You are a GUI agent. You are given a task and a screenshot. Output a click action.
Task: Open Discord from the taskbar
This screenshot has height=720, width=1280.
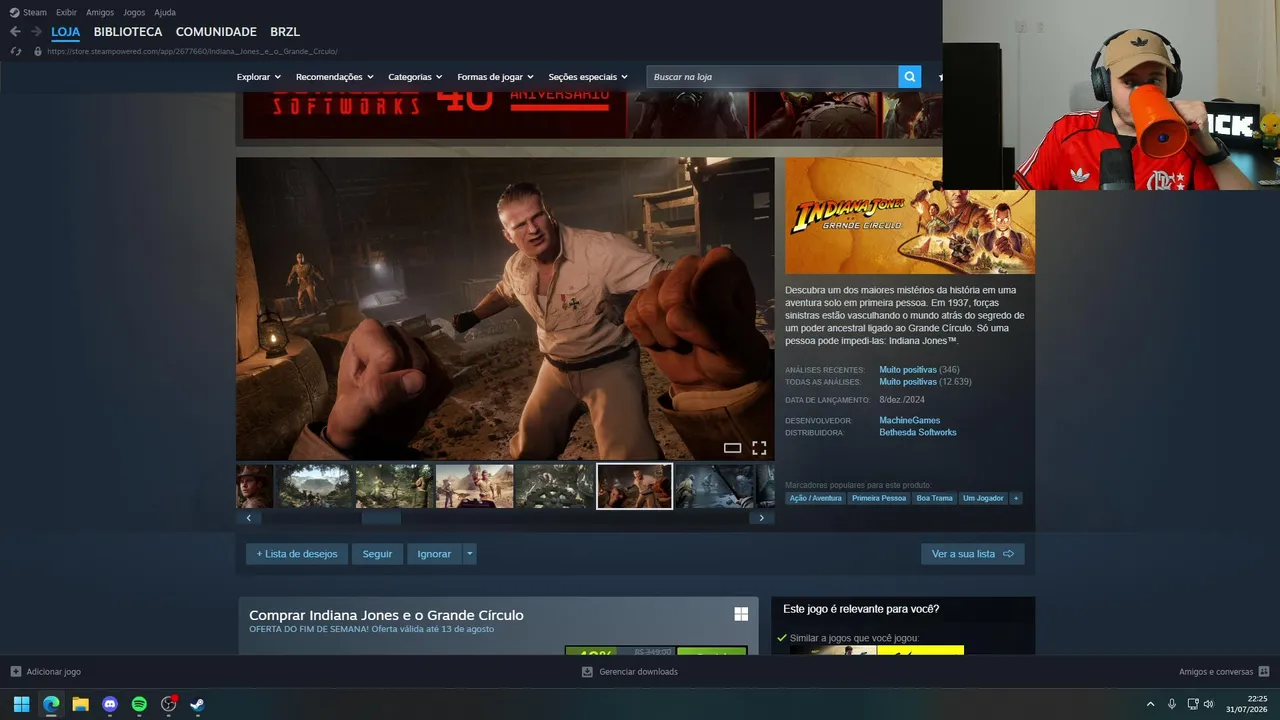pyautogui.click(x=110, y=704)
